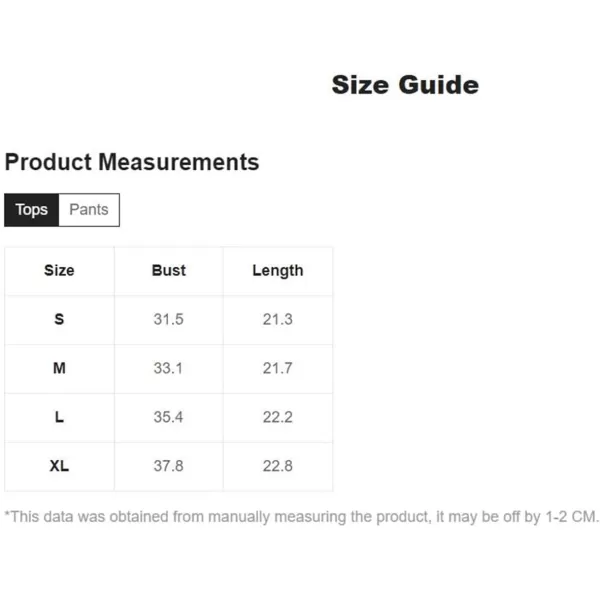Click bust value 37.8 for size XL

168,466
